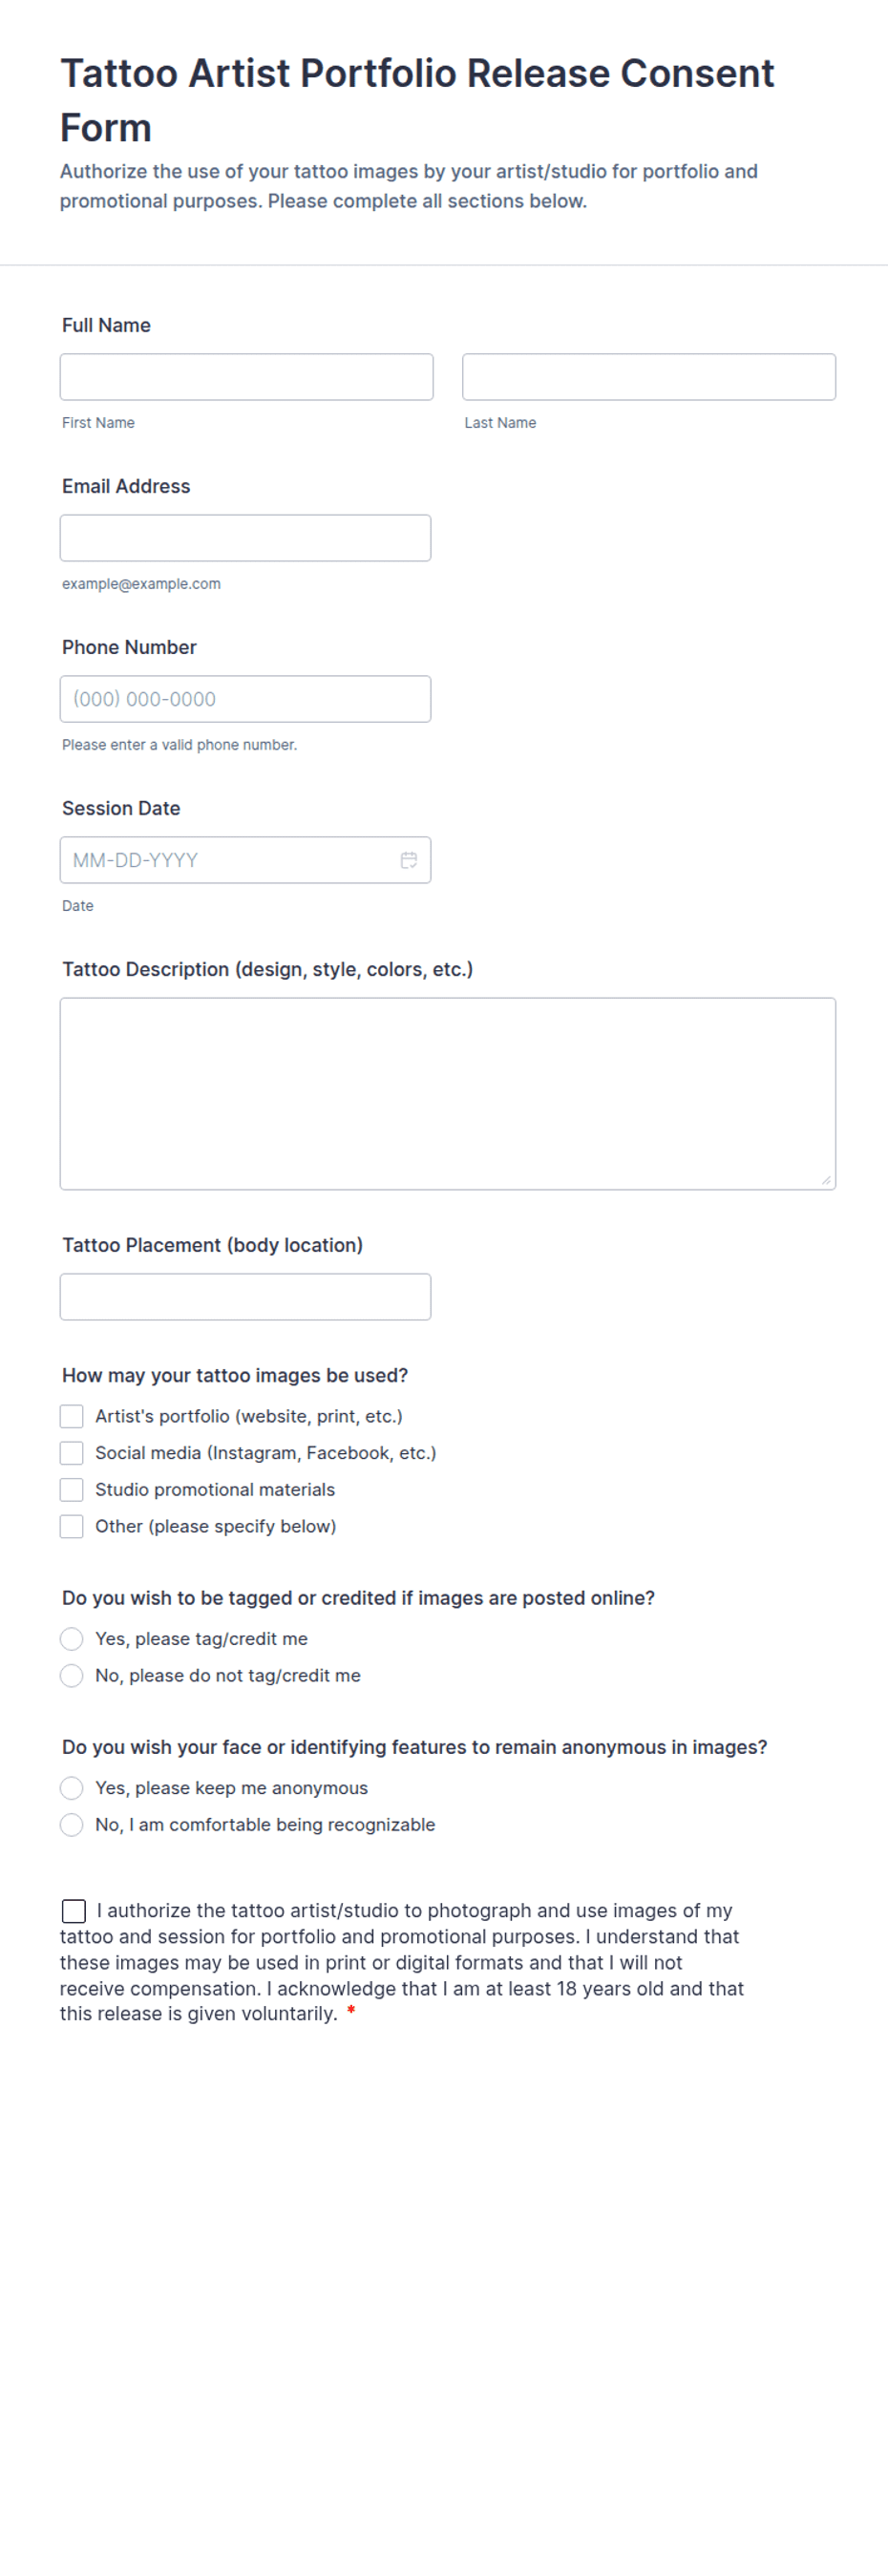Click inside the Tattoo Description text area
Screen dimensions: 888x2576
448,1093
